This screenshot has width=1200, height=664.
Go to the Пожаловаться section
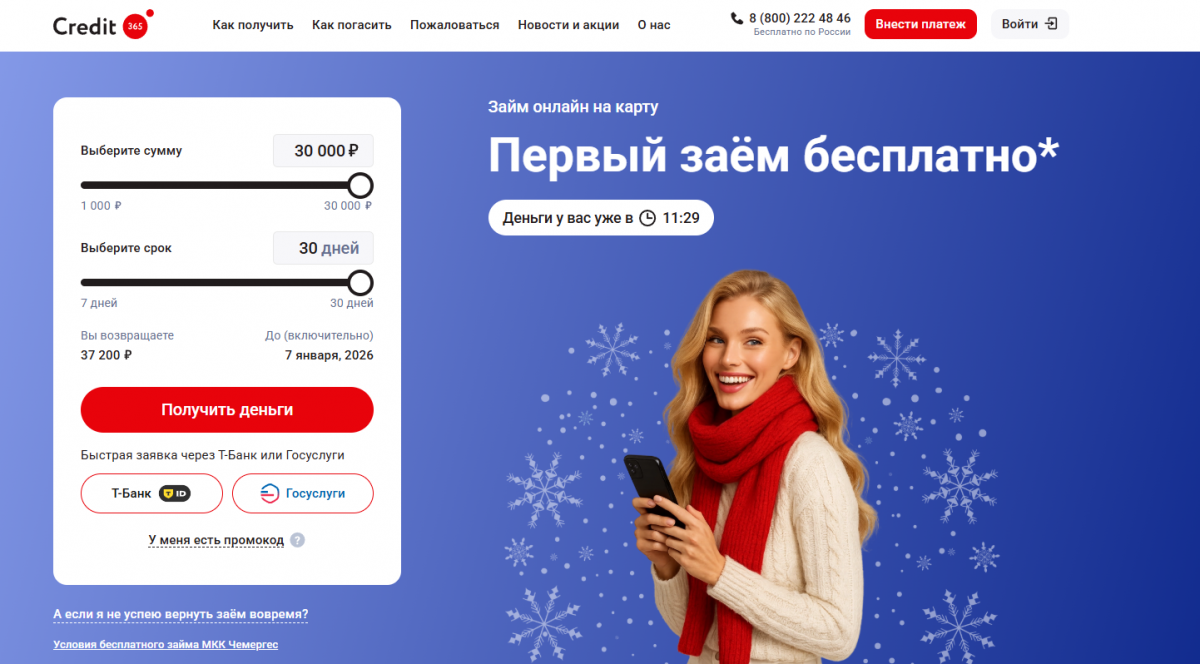tap(455, 25)
